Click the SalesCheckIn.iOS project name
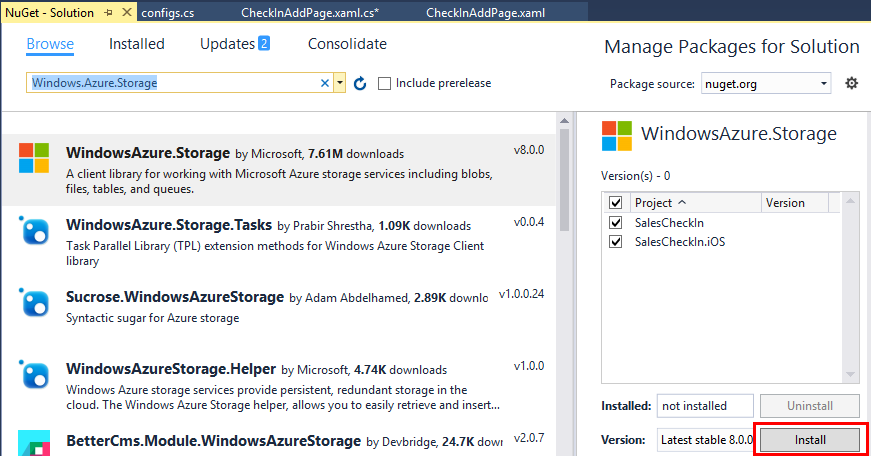871x456 pixels. click(x=680, y=242)
